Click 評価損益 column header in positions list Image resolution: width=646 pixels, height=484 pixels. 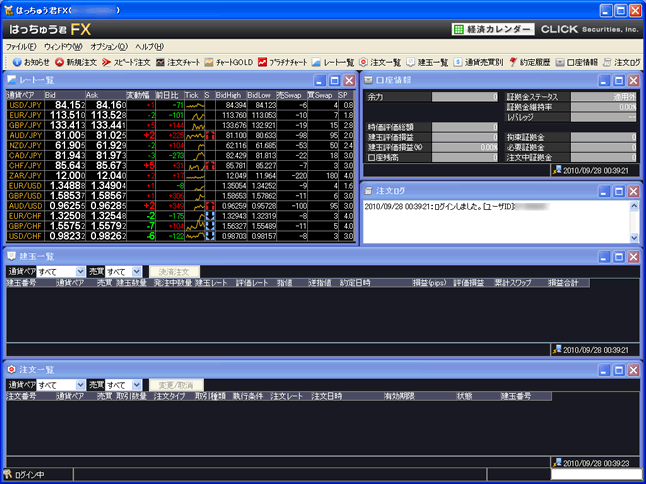point(469,283)
